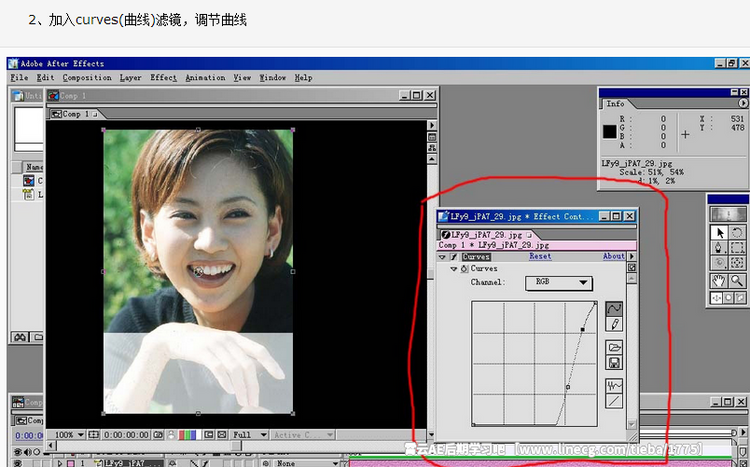Click the stopwatch icon beside Curves property
Screen dimensions: 750x467
464,269
